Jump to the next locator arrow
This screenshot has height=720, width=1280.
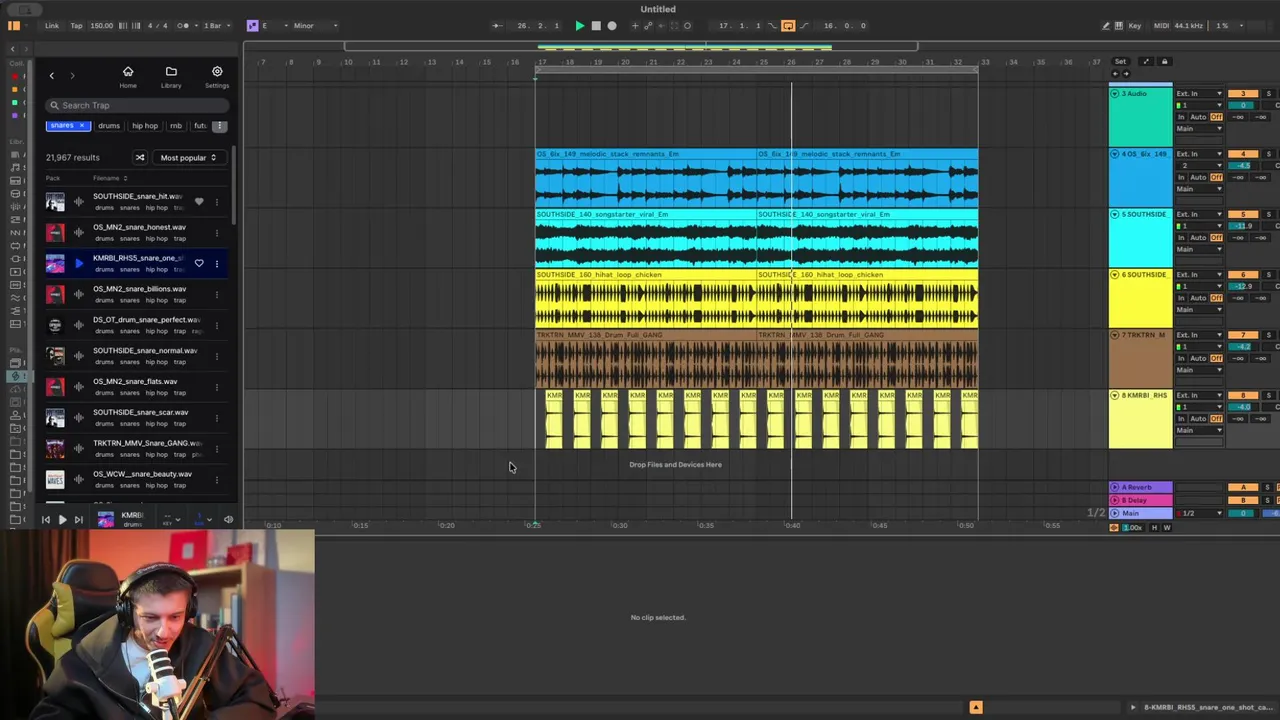tap(1126, 73)
